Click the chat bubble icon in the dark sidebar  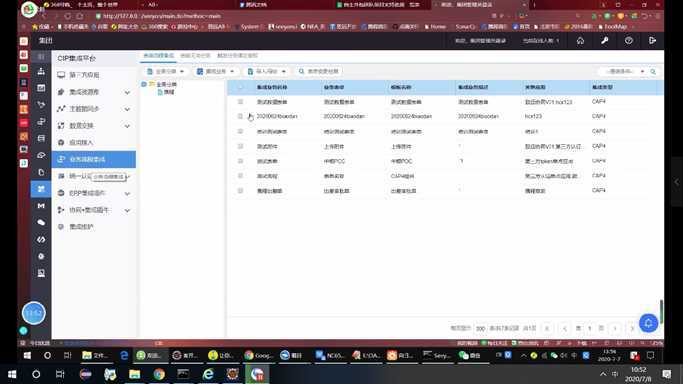pos(41,222)
